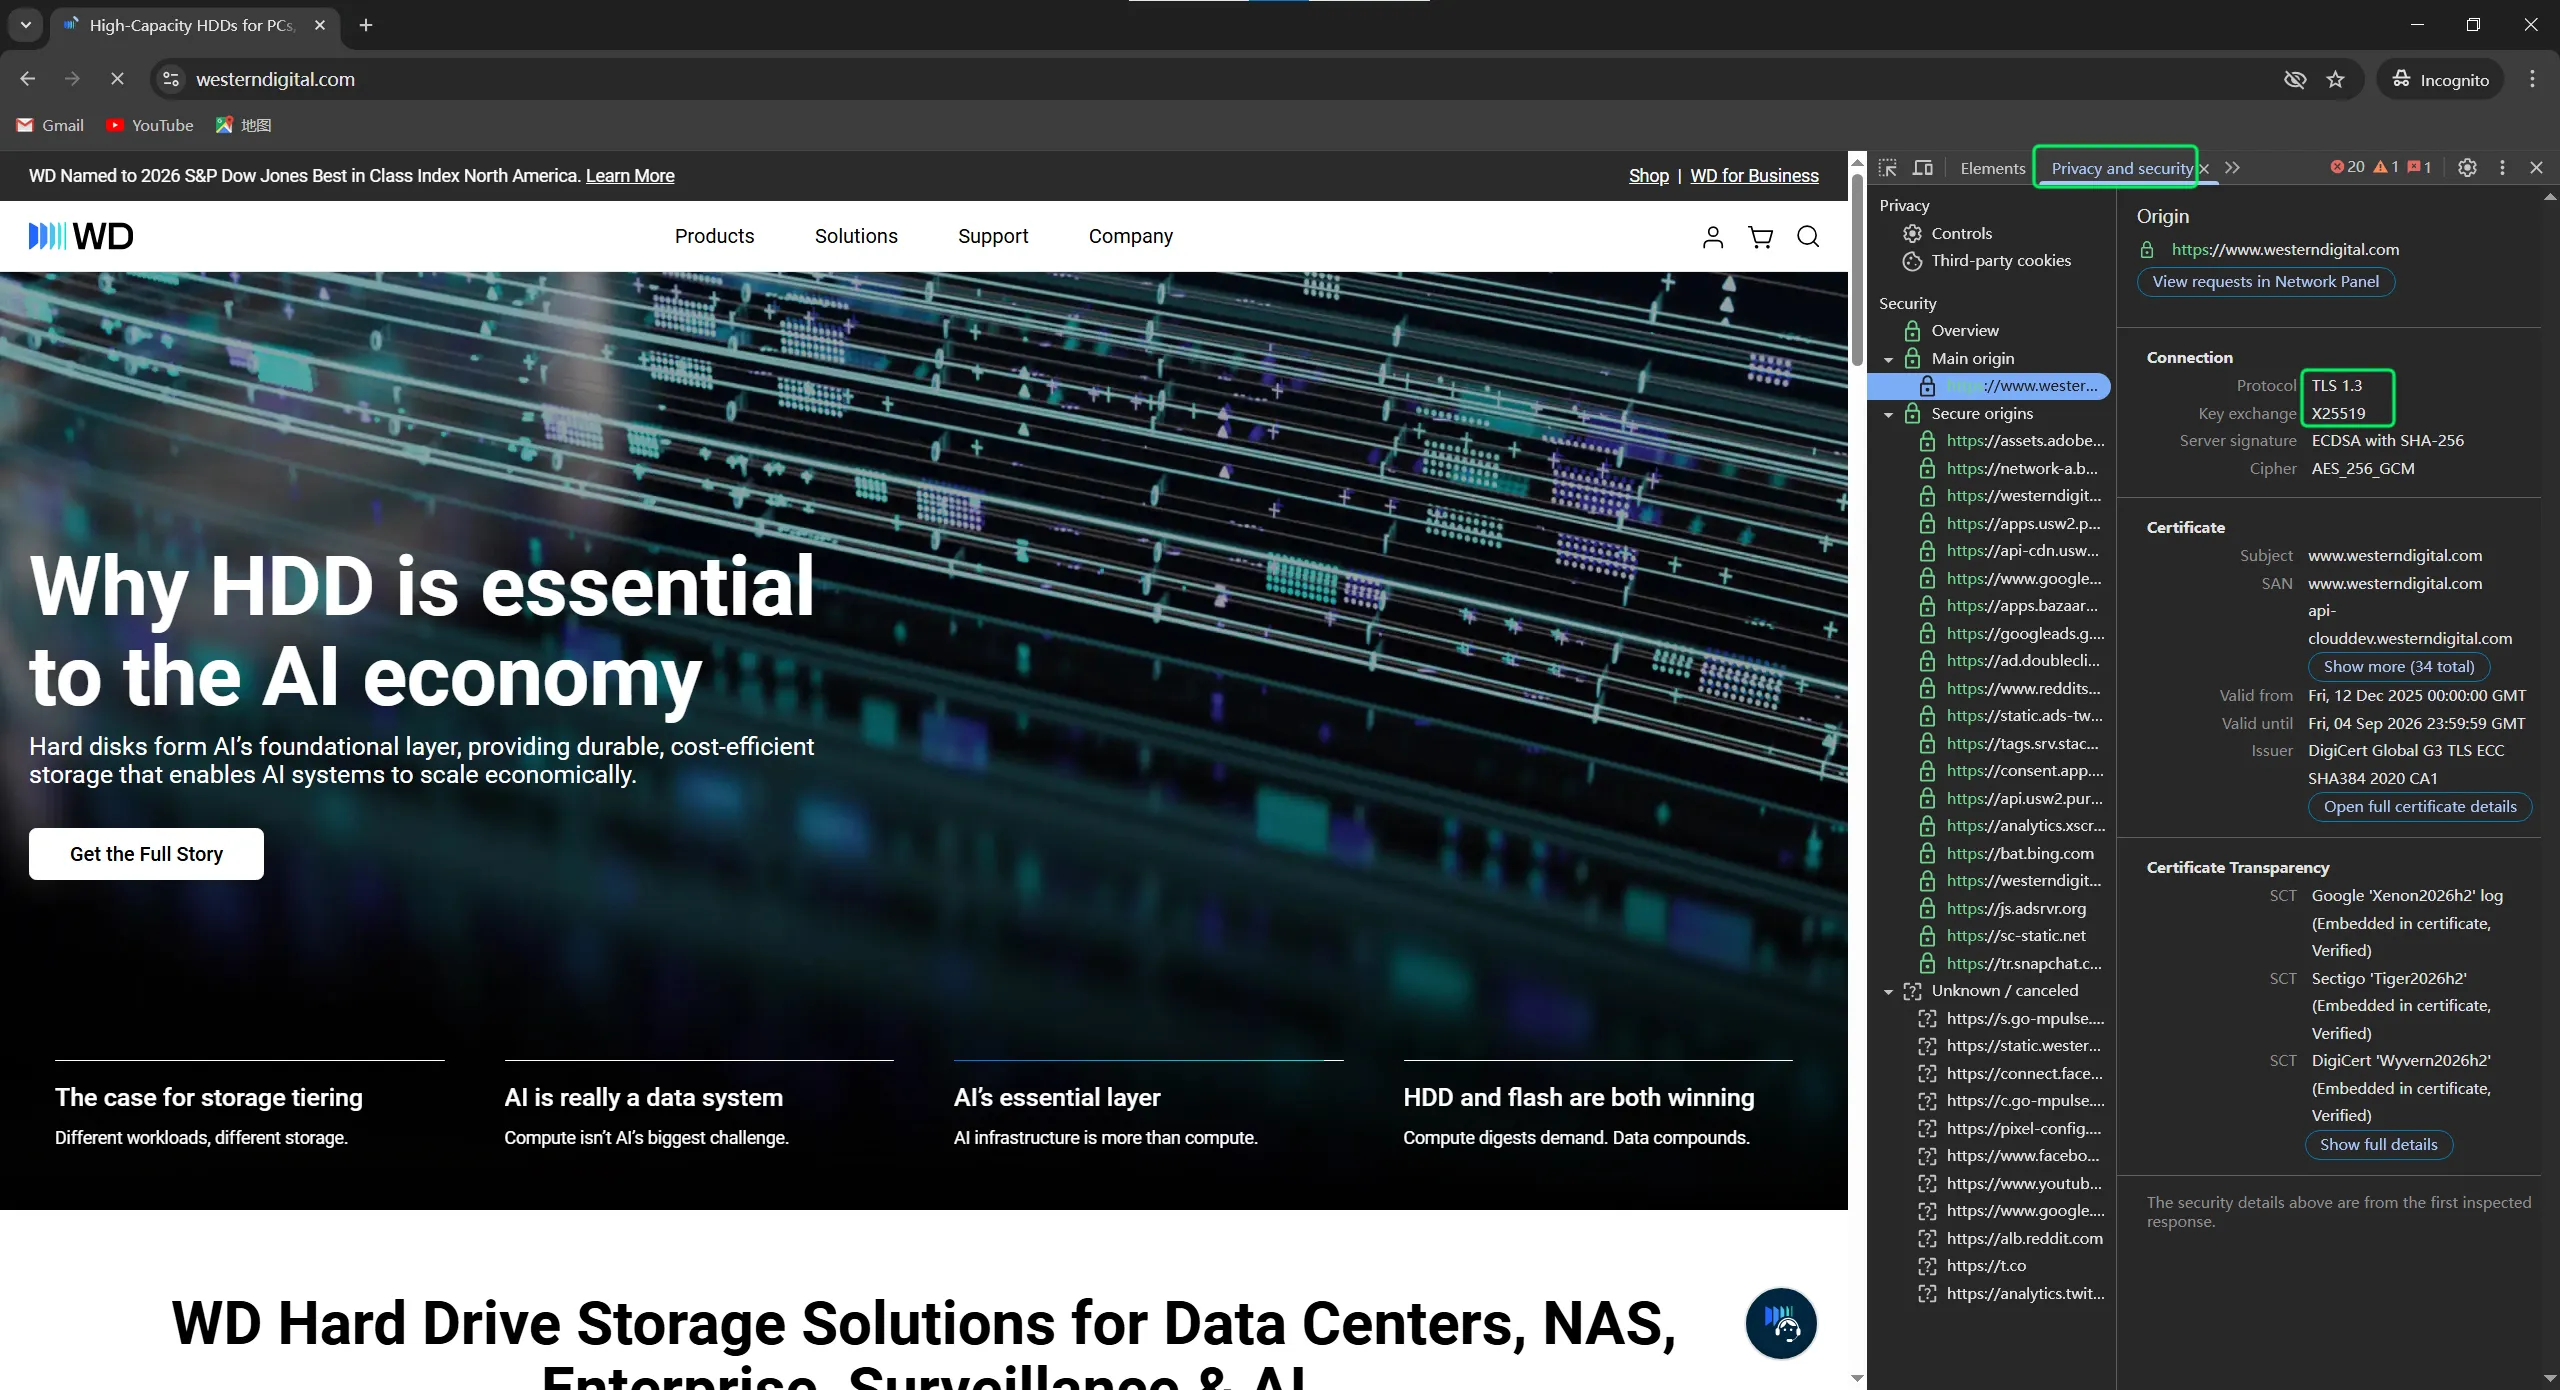The image size is (2560, 1390).
Task: Follow the Learn More link
Action: (x=630, y=176)
